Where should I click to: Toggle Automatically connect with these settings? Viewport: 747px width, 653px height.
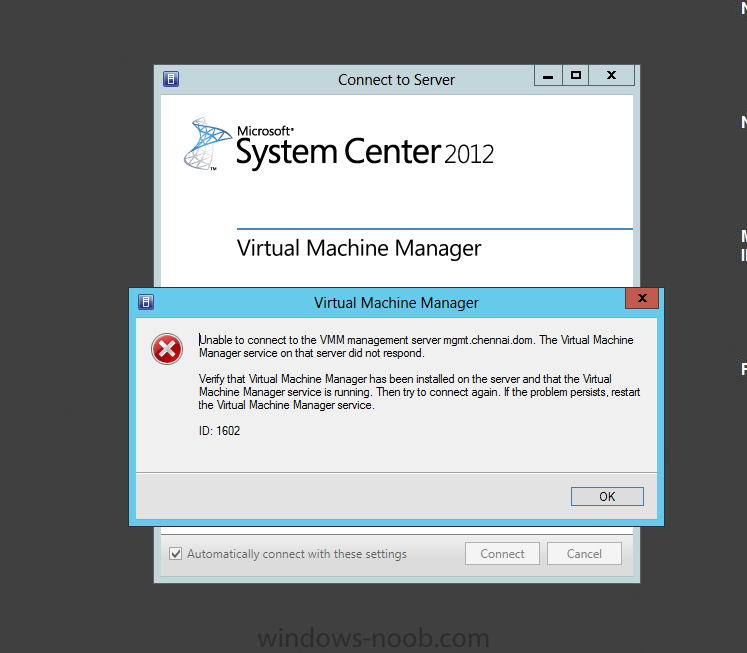pos(175,553)
